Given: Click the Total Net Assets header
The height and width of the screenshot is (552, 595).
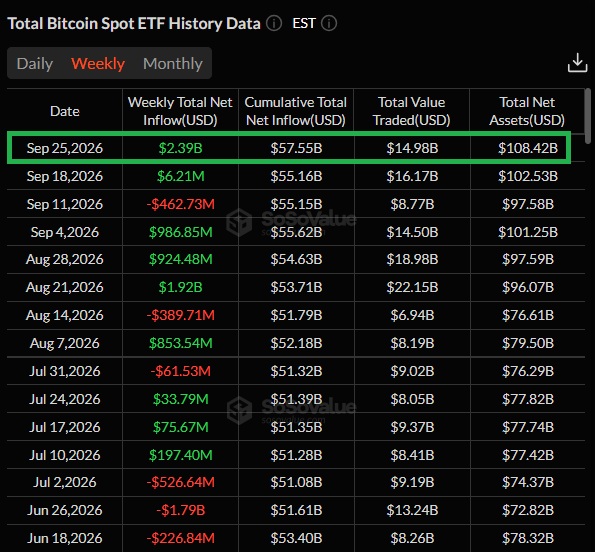Looking at the screenshot, I should point(527,111).
